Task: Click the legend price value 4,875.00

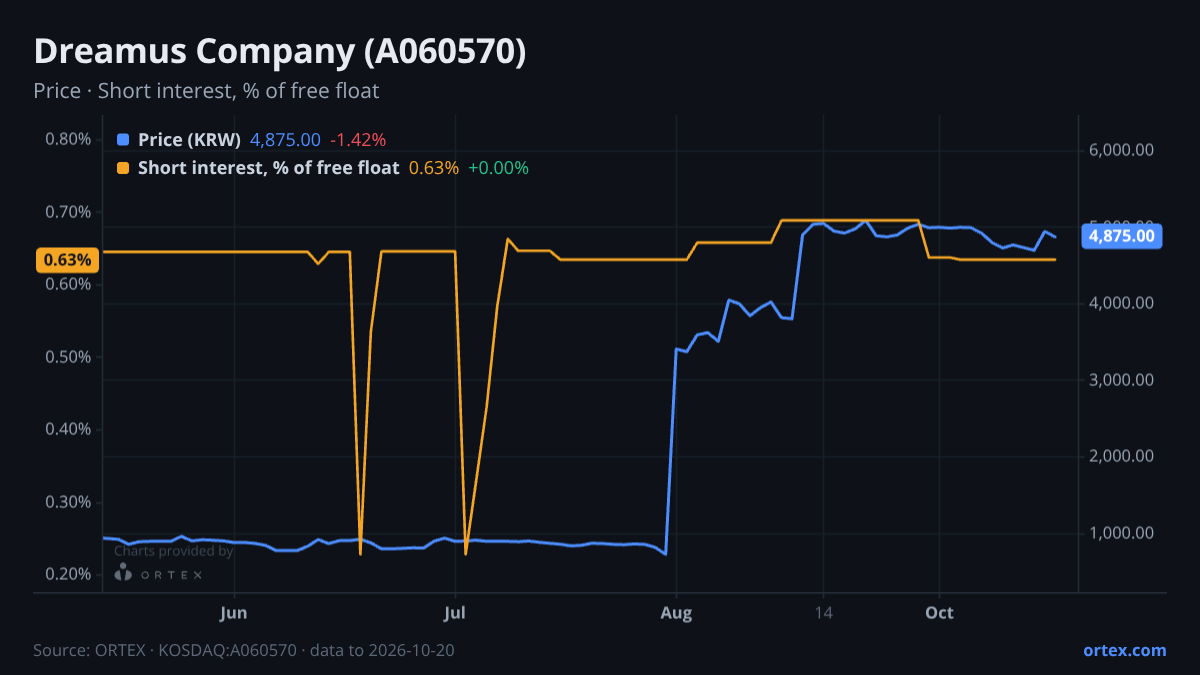Action: (285, 139)
